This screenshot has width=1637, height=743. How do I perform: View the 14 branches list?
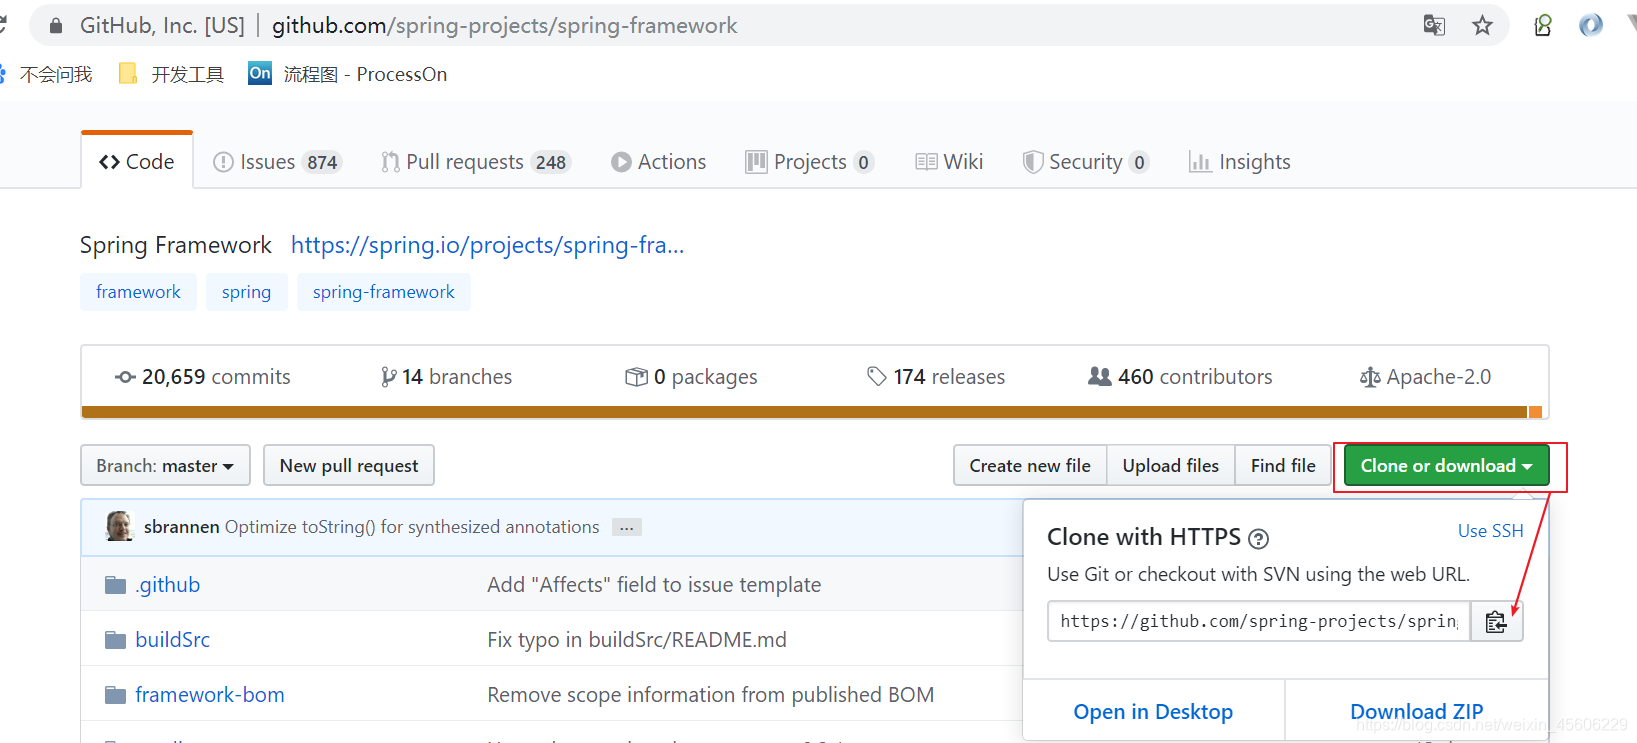pyautogui.click(x=447, y=377)
